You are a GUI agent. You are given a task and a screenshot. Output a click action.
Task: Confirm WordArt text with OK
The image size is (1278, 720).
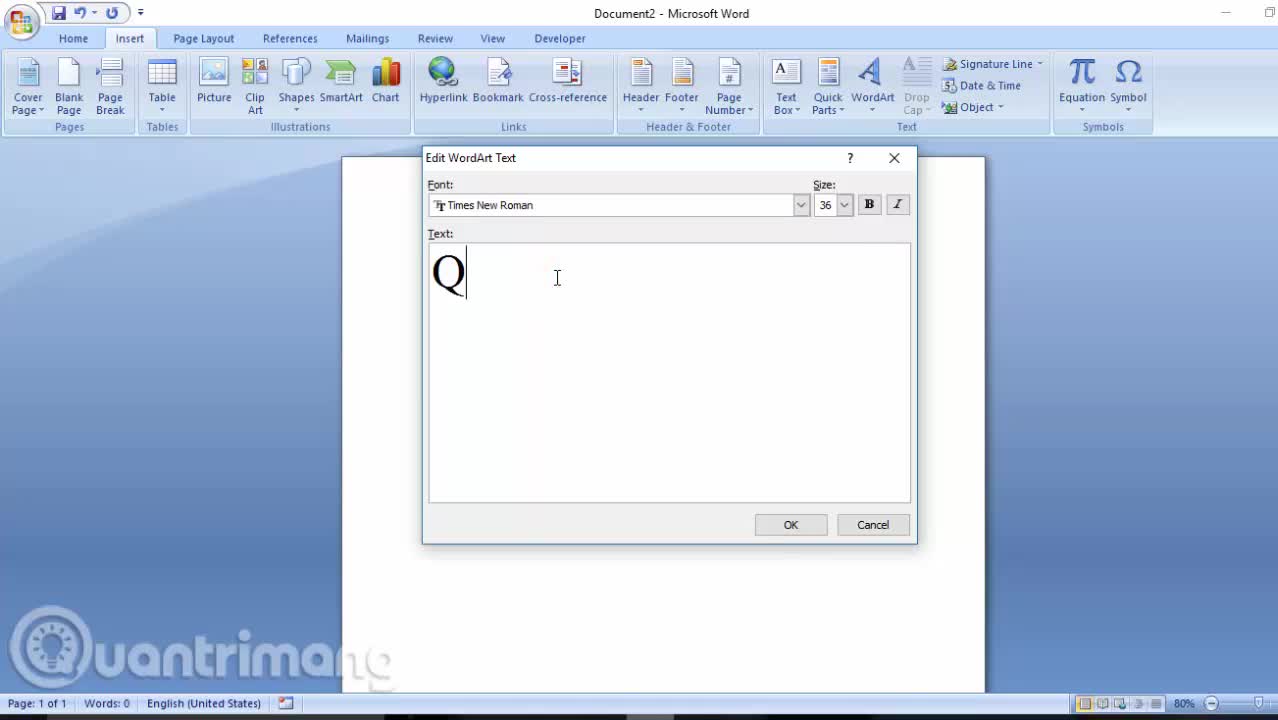click(791, 525)
